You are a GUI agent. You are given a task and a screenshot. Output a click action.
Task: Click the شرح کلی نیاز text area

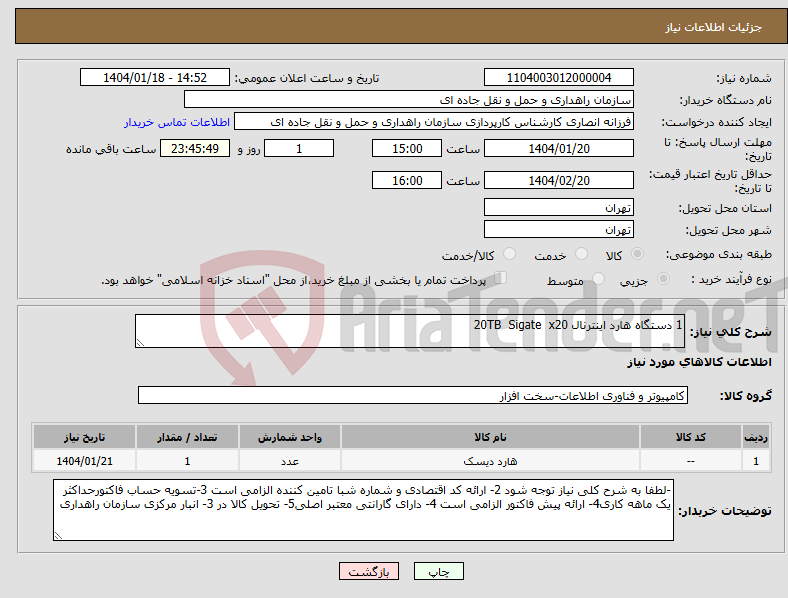[x=410, y=331]
